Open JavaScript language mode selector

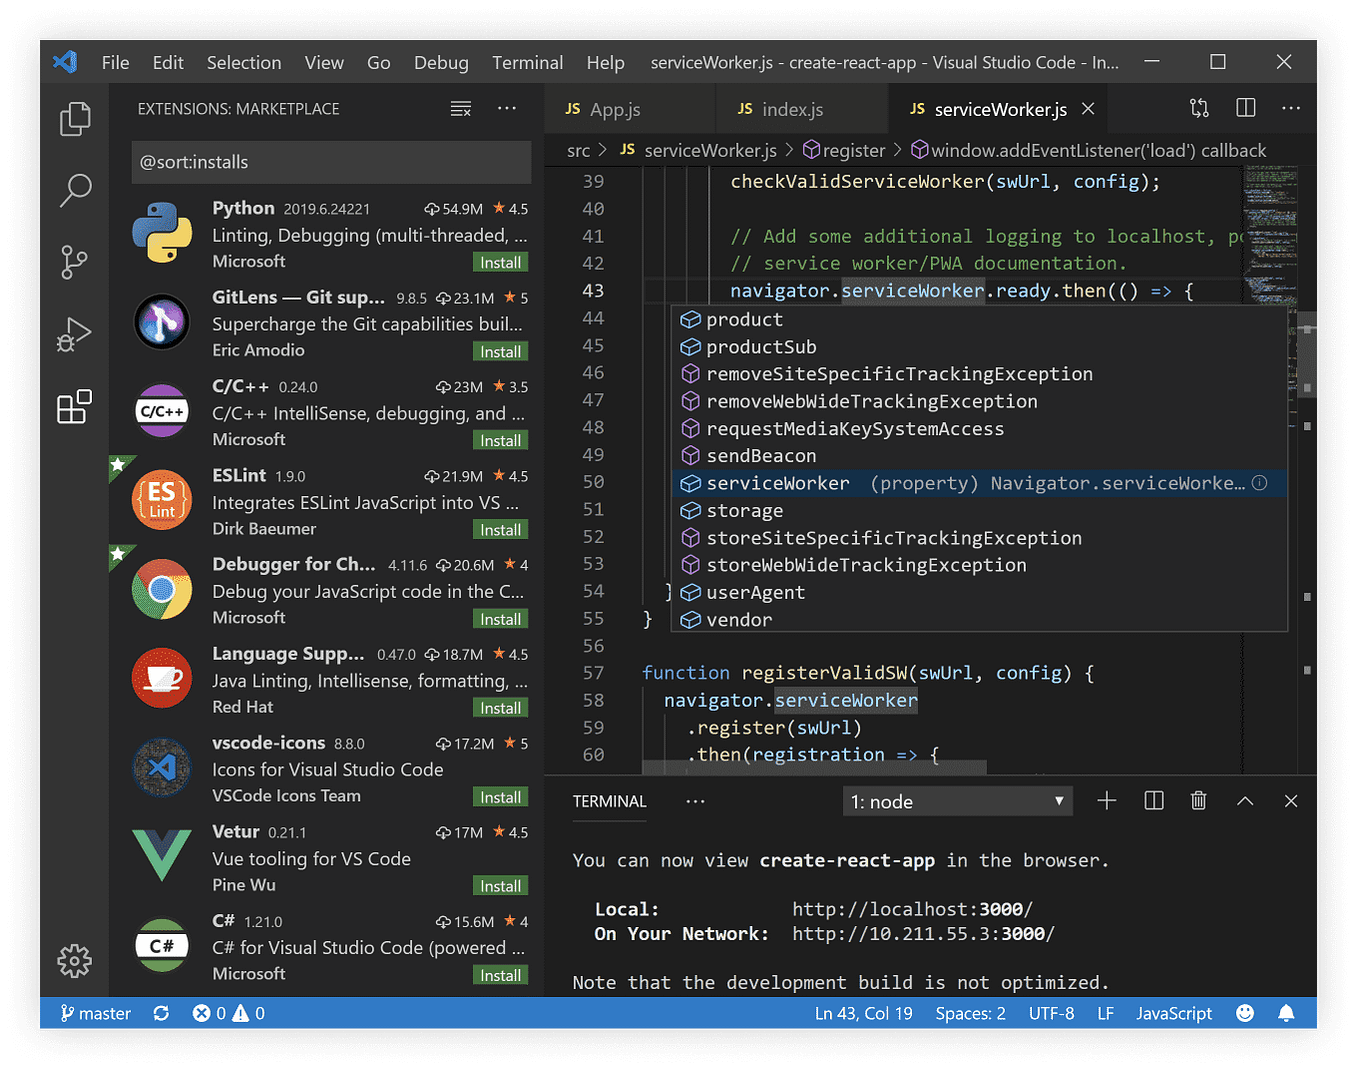(1174, 1013)
